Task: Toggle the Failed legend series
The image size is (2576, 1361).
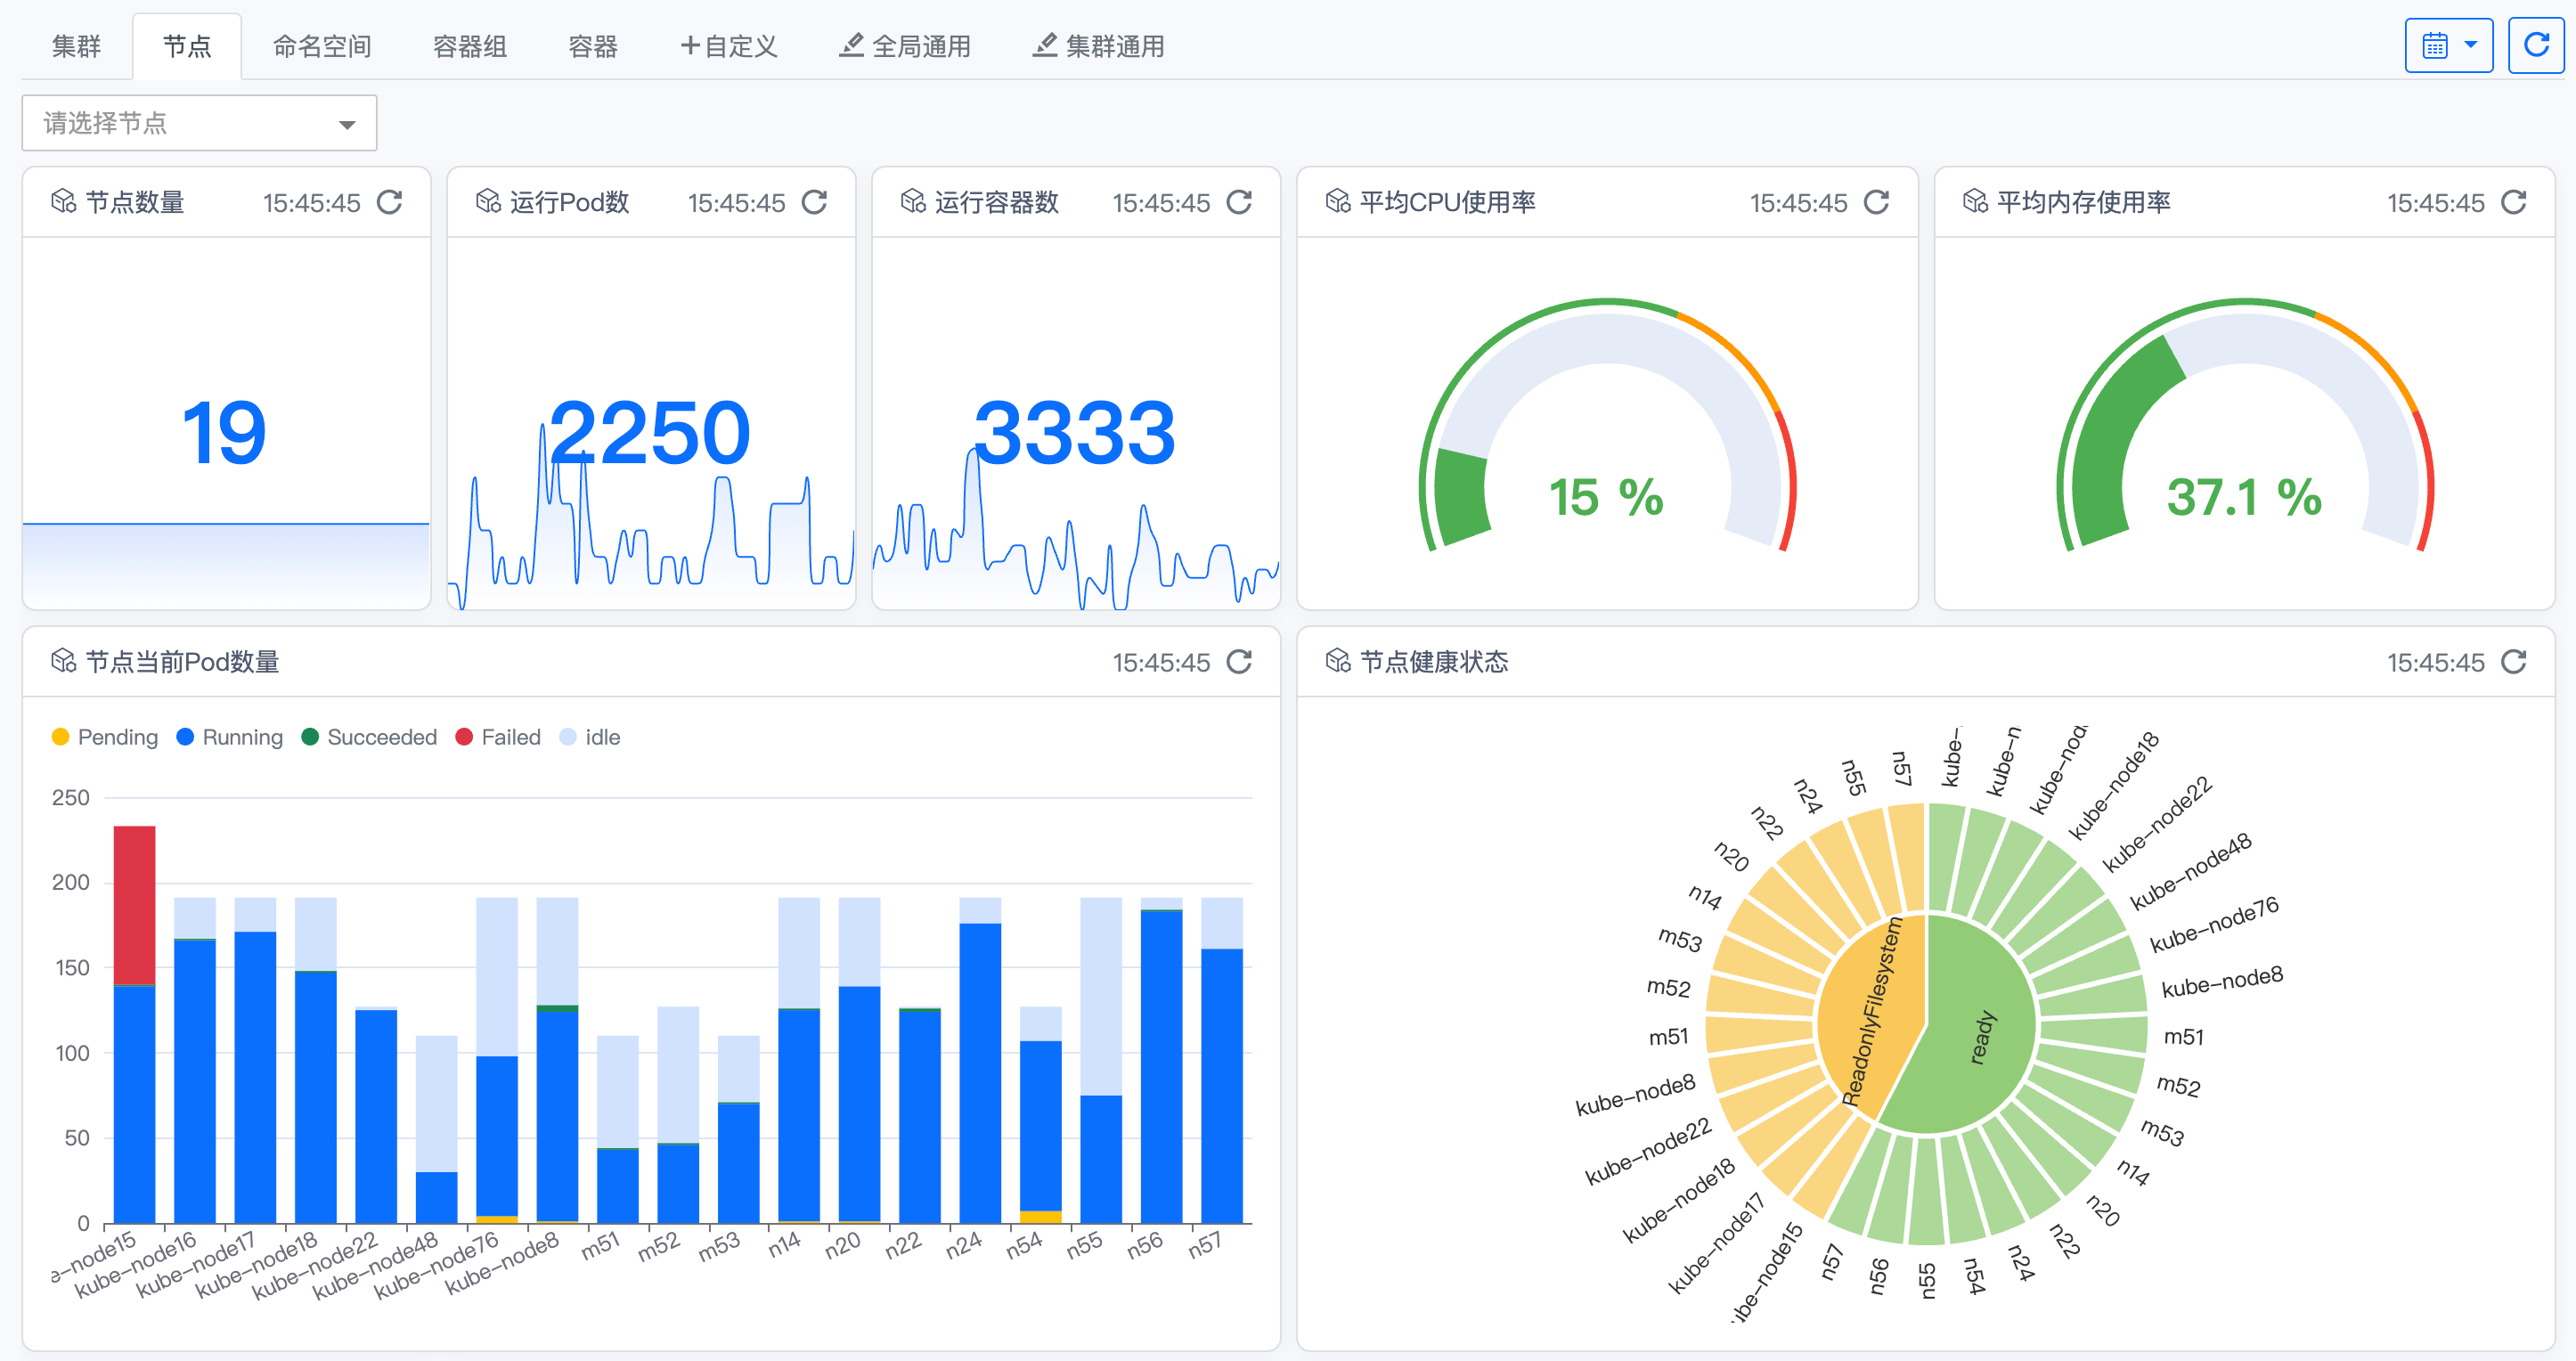Action: [498, 737]
